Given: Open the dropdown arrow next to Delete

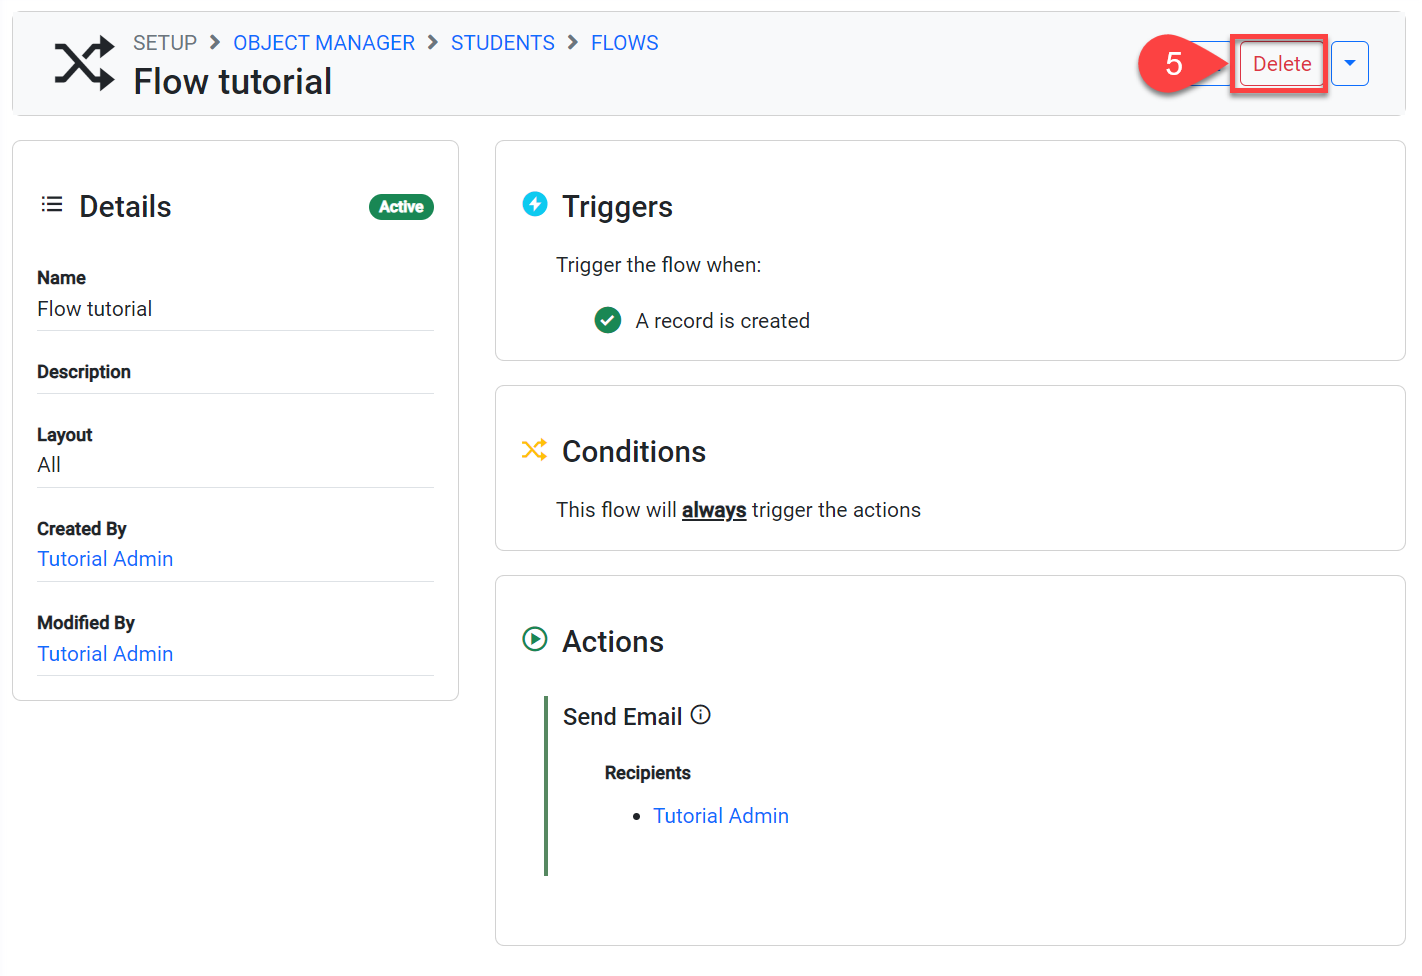Looking at the screenshot, I should (x=1349, y=64).
